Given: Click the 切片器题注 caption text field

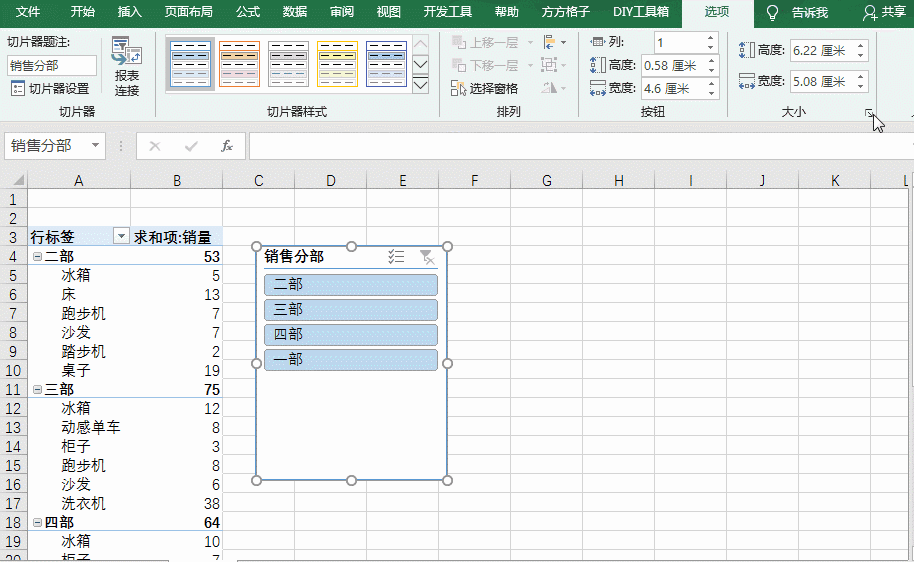Looking at the screenshot, I should pos(52,66).
